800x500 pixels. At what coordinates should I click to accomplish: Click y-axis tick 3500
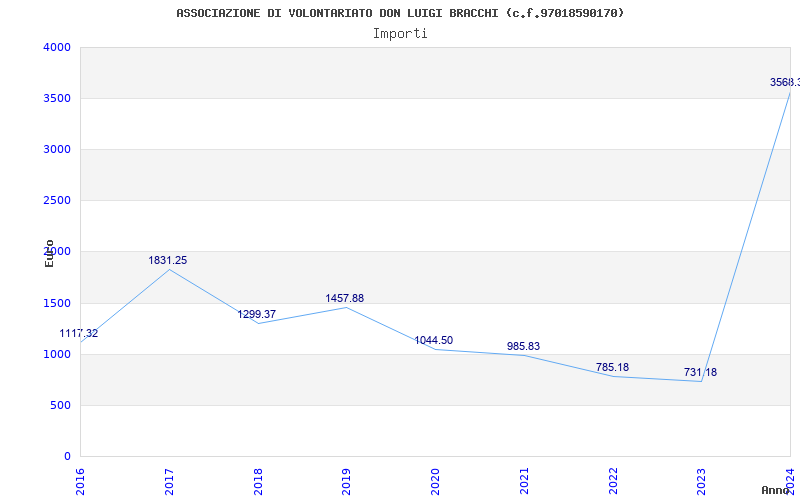57,98
